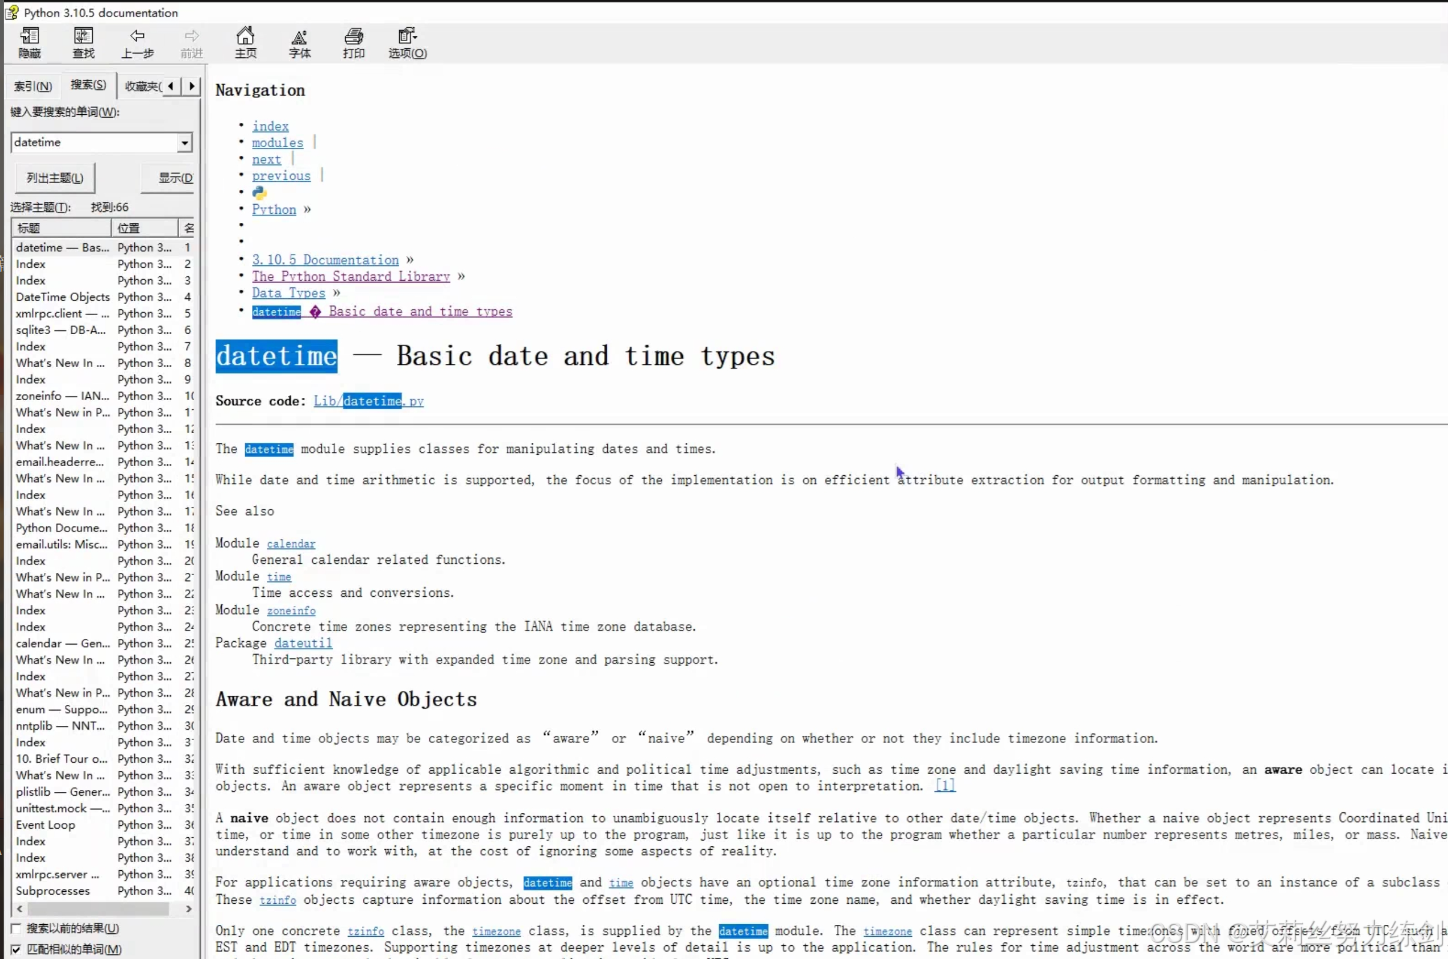Click results scrollbar left arrow
The image size is (1448, 959).
click(x=19, y=909)
